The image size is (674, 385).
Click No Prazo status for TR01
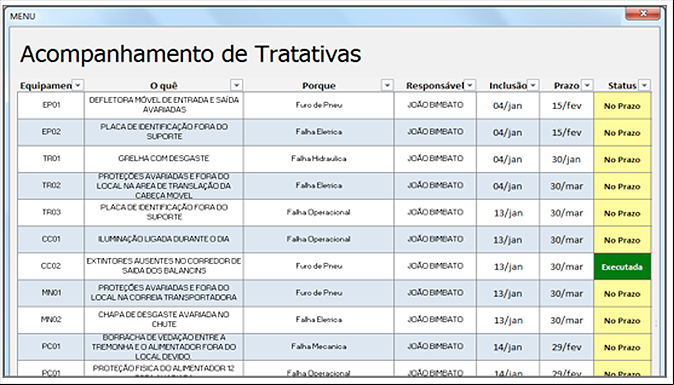(x=622, y=159)
